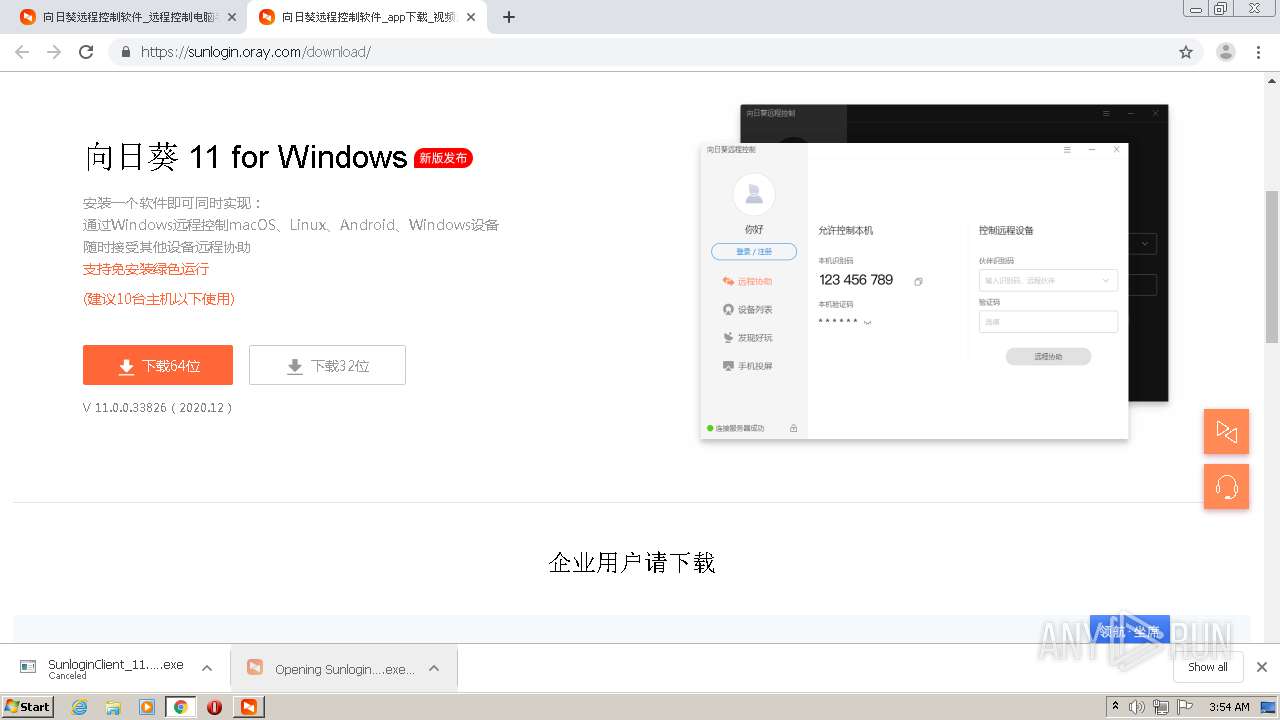Click the 向日葵 11 for Windows heading
Image resolution: width=1280 pixels, height=720 pixels.
point(246,157)
